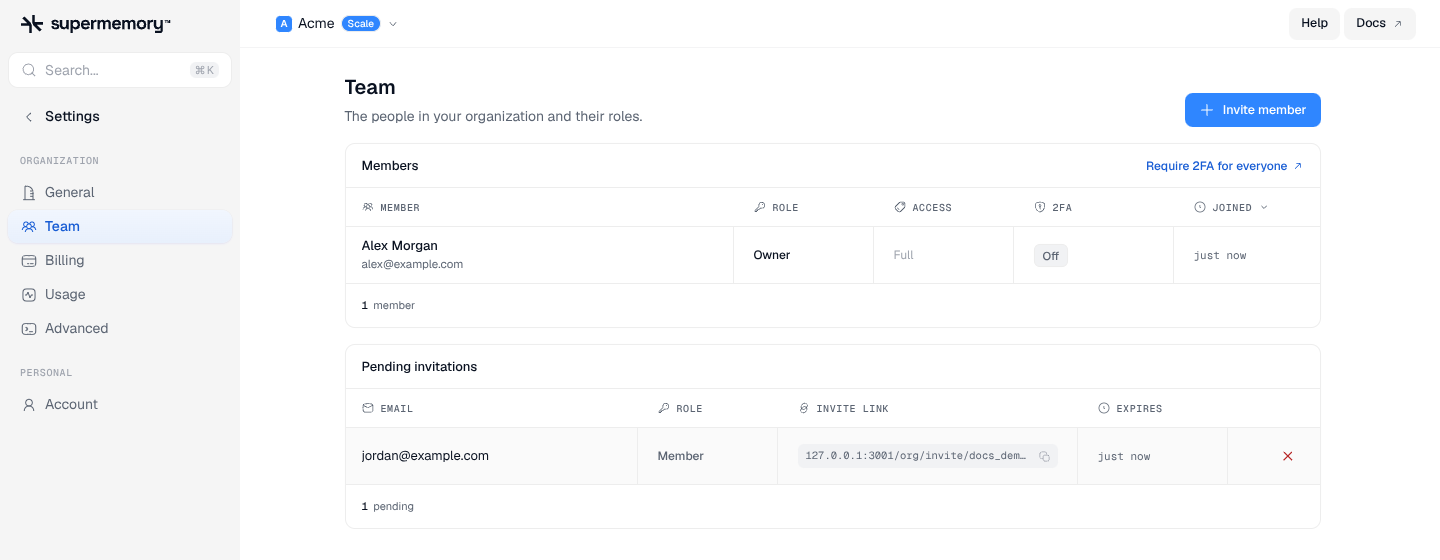The image size is (1440, 560).
Task: Go to Billing settings
Action: coord(120,260)
